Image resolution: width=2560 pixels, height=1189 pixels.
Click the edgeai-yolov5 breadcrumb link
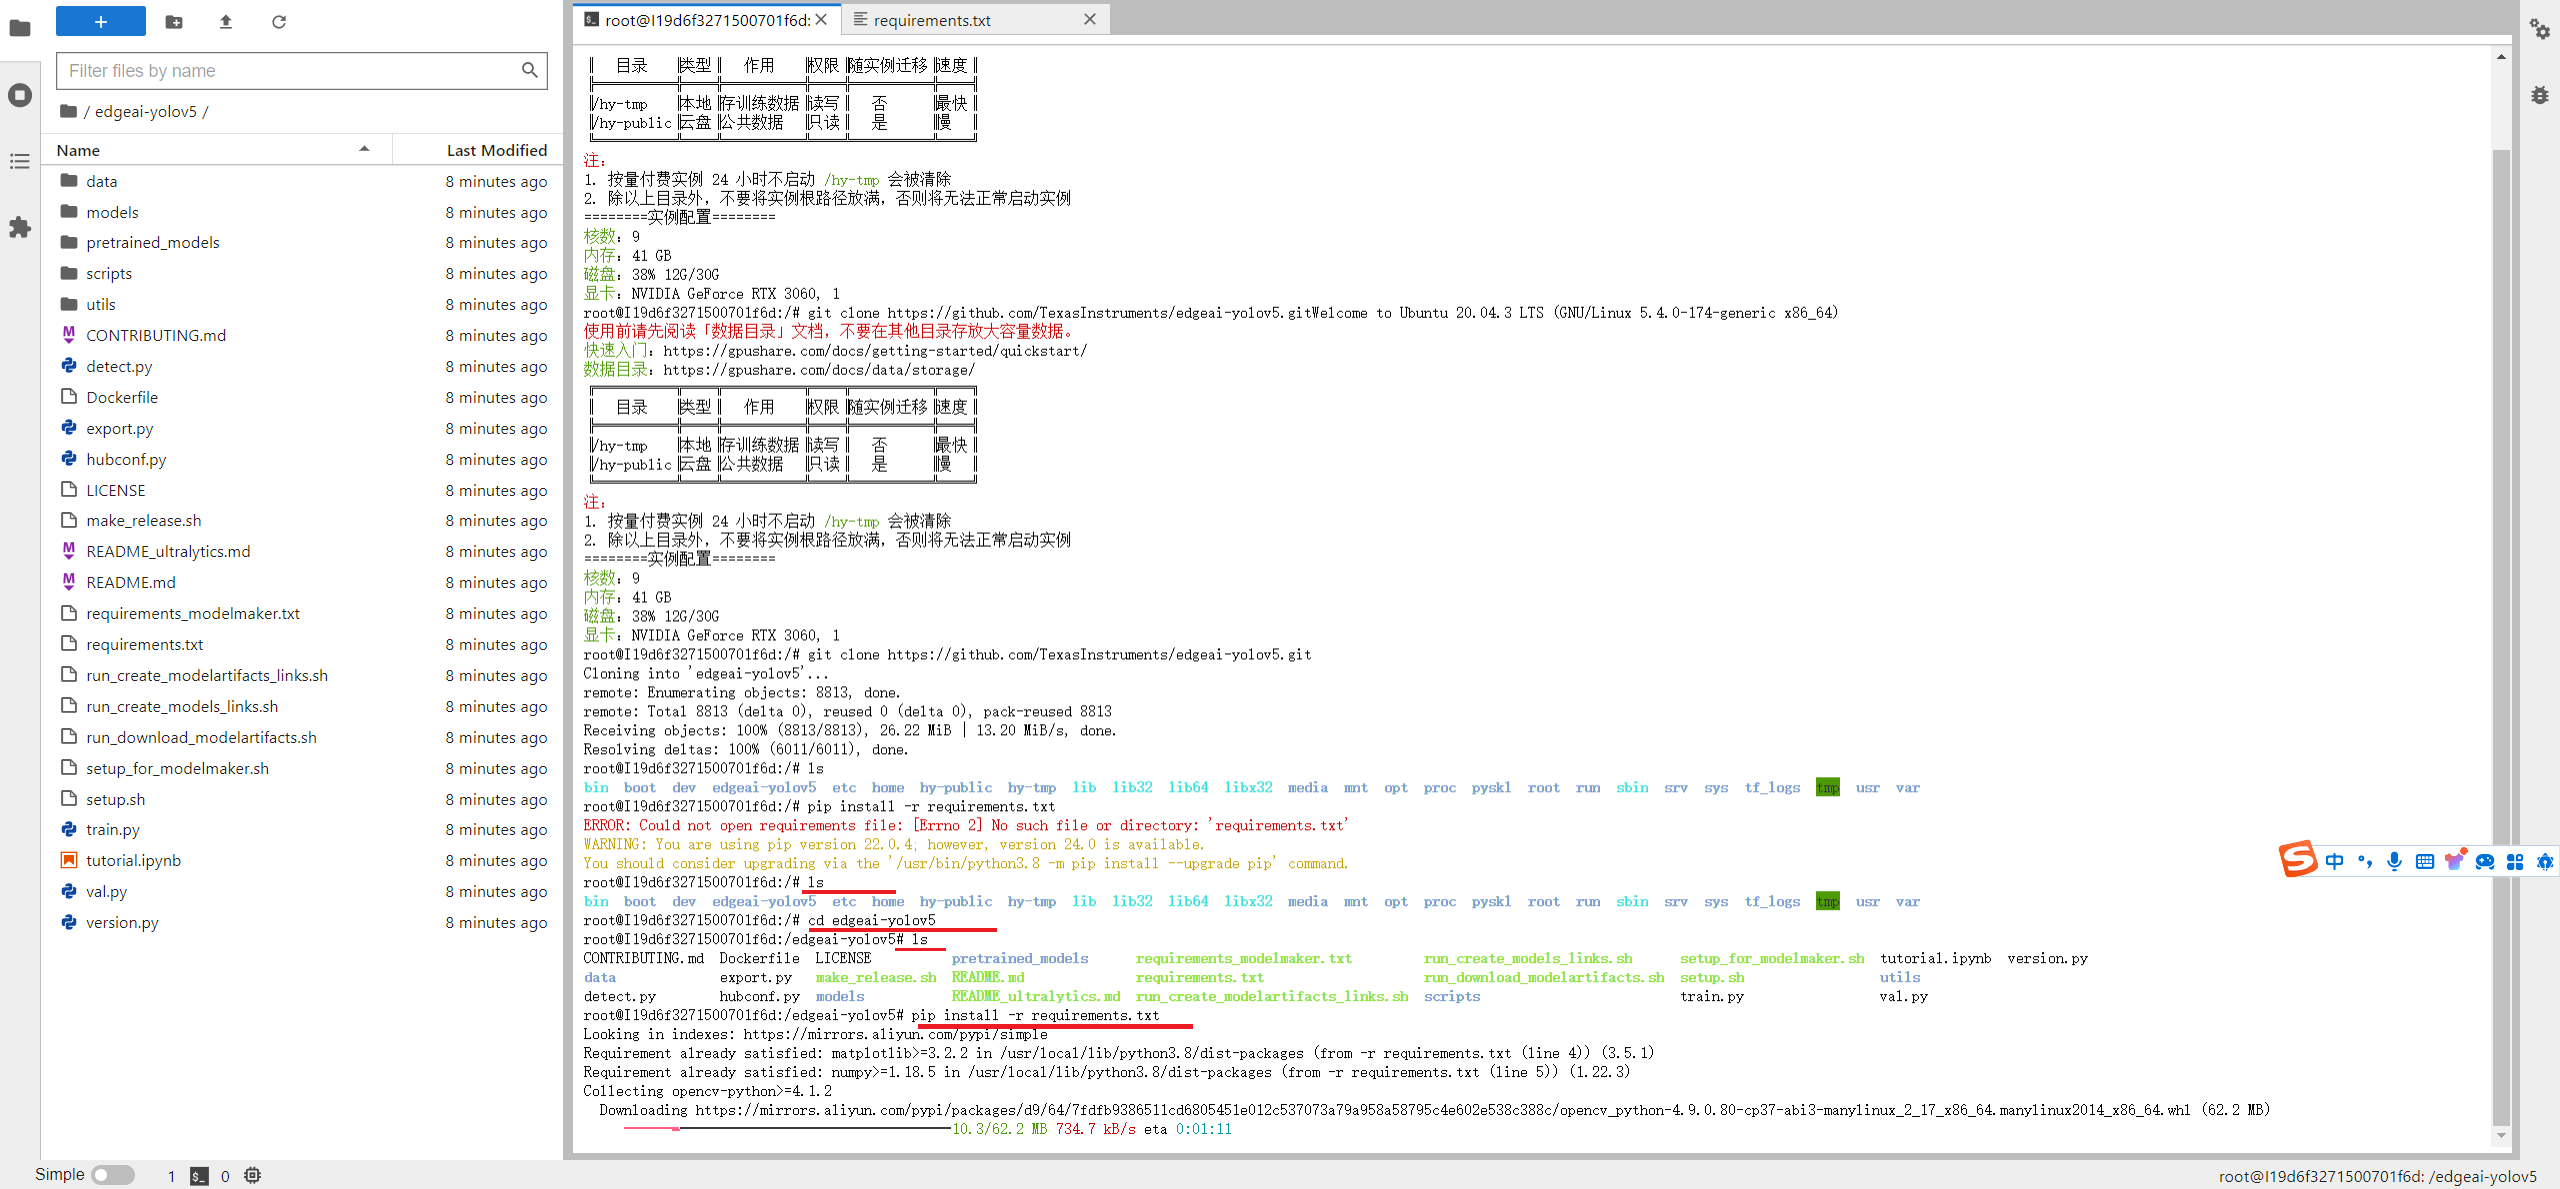[146, 111]
